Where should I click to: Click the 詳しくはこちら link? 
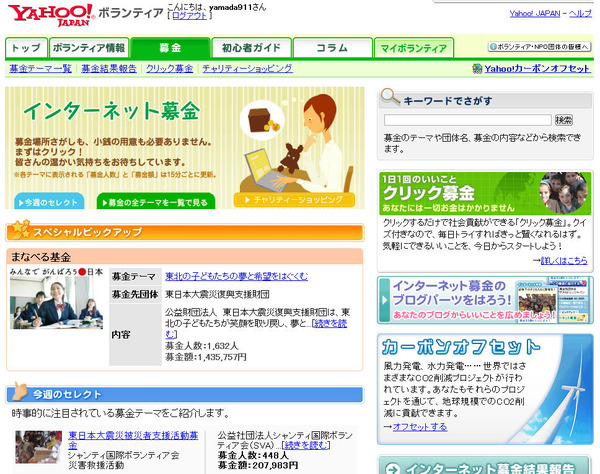[564, 260]
